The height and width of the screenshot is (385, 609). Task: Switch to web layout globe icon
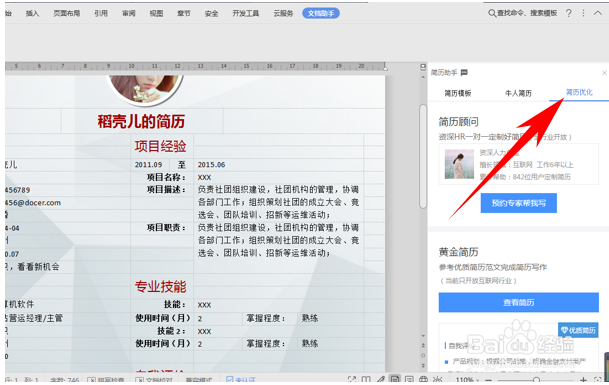pyautogui.click(x=423, y=380)
